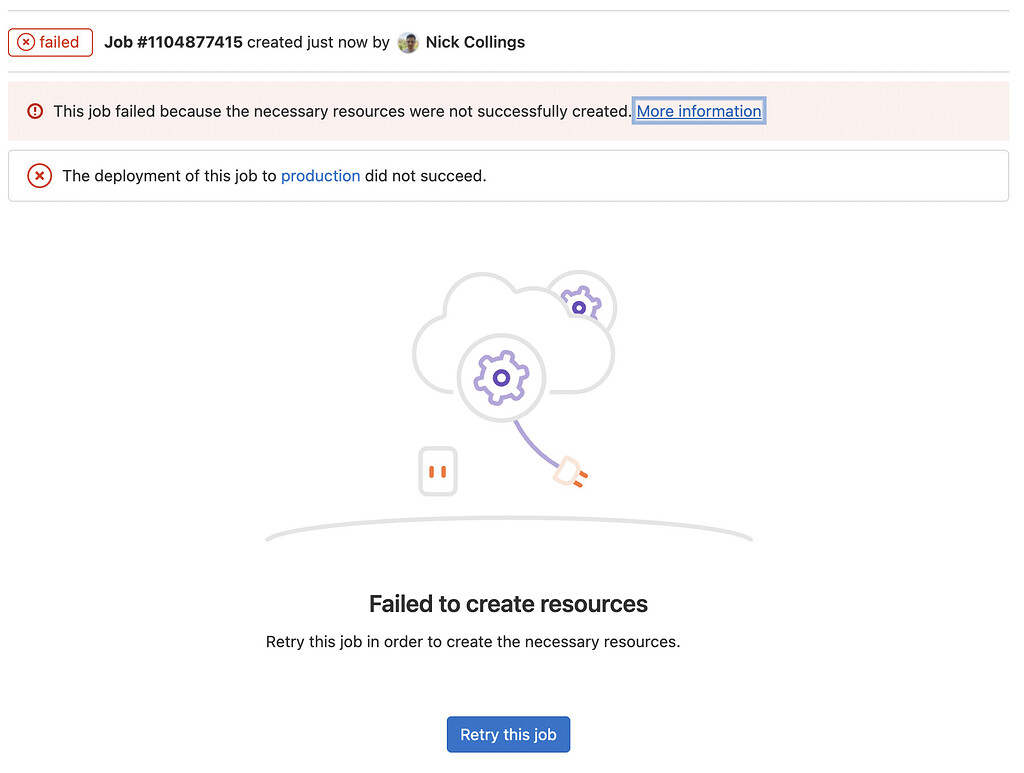The height and width of the screenshot is (773, 1024).
Task: Click the Retry this job button
Action: click(508, 734)
